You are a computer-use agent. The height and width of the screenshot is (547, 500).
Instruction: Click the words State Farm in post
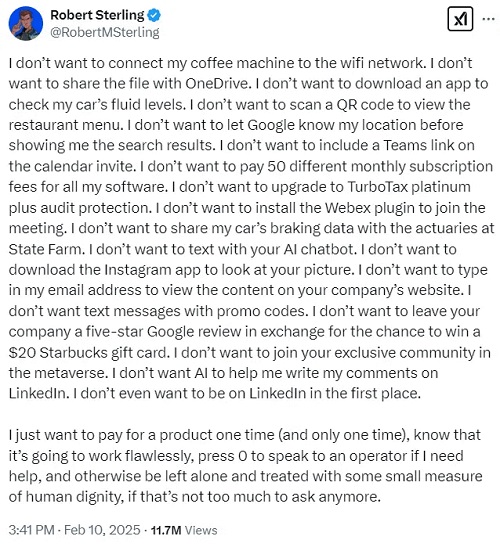click(46, 249)
